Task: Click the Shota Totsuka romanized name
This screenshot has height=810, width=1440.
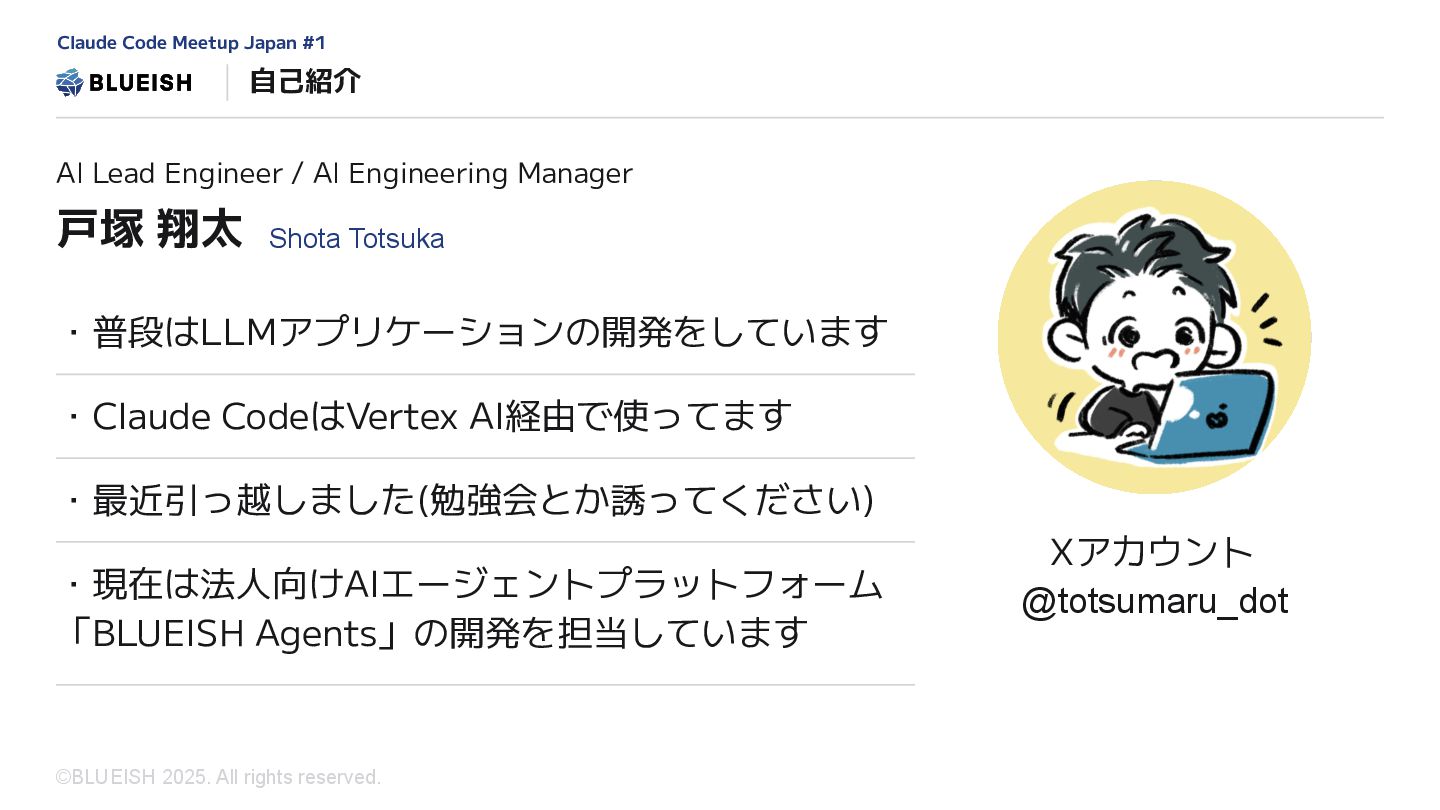Action: (356, 239)
